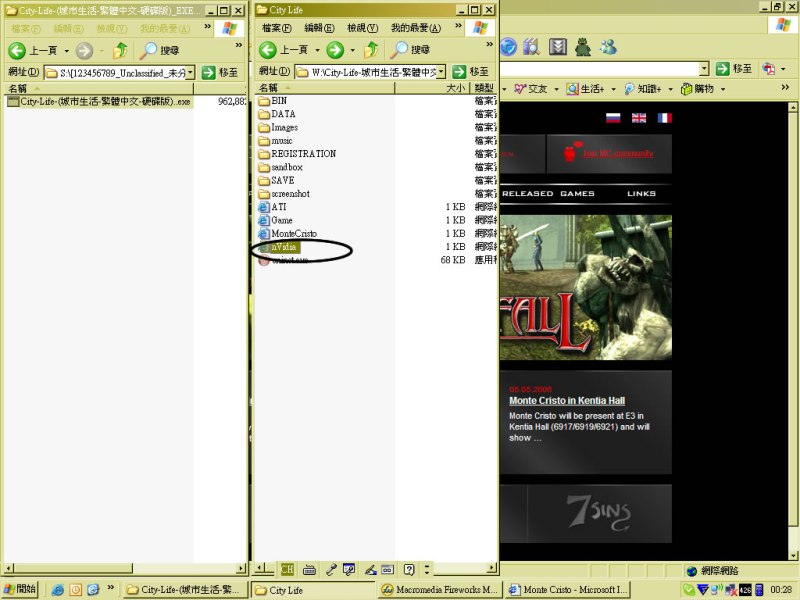
Task: Click 移至 go button in Internet Explorer
Action: click(x=734, y=68)
